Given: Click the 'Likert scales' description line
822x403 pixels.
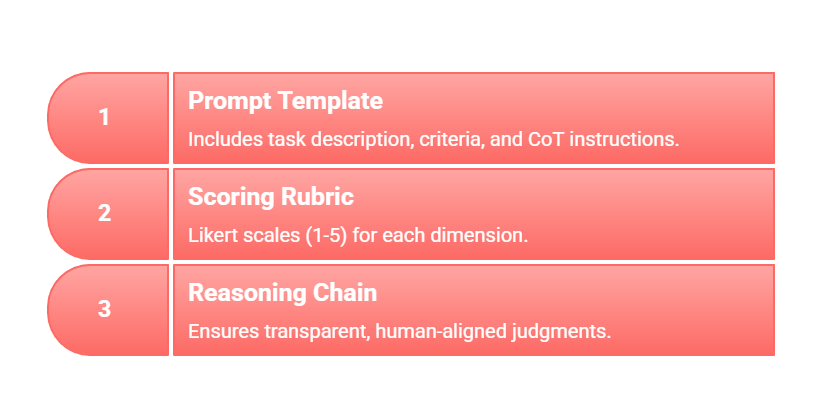Looking at the screenshot, I should [x=357, y=235].
